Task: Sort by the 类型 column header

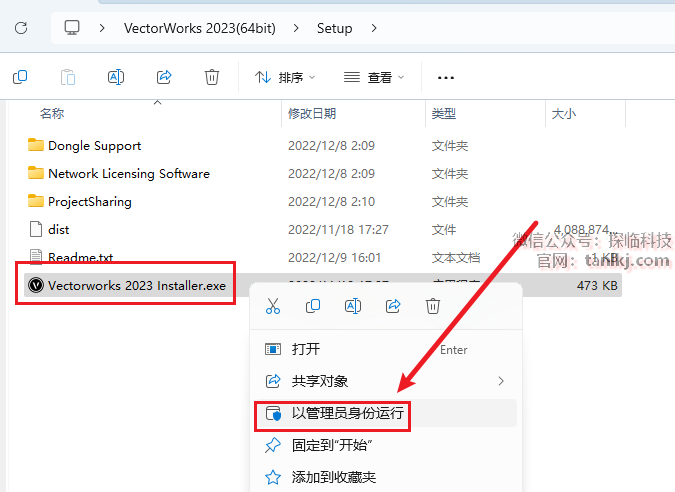Action: (444, 114)
